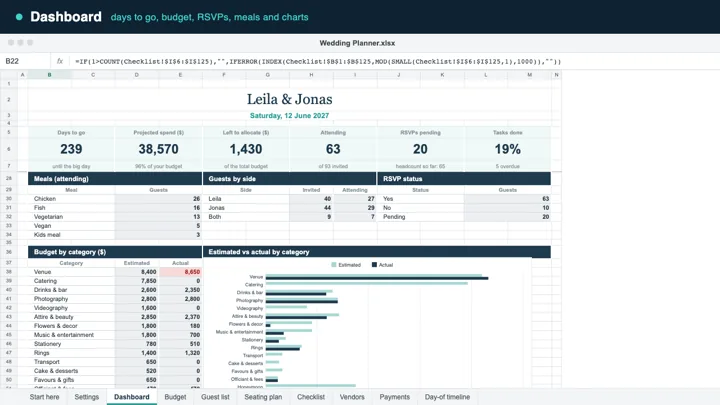
Task: Select row 38 header
Action: (x=9, y=272)
